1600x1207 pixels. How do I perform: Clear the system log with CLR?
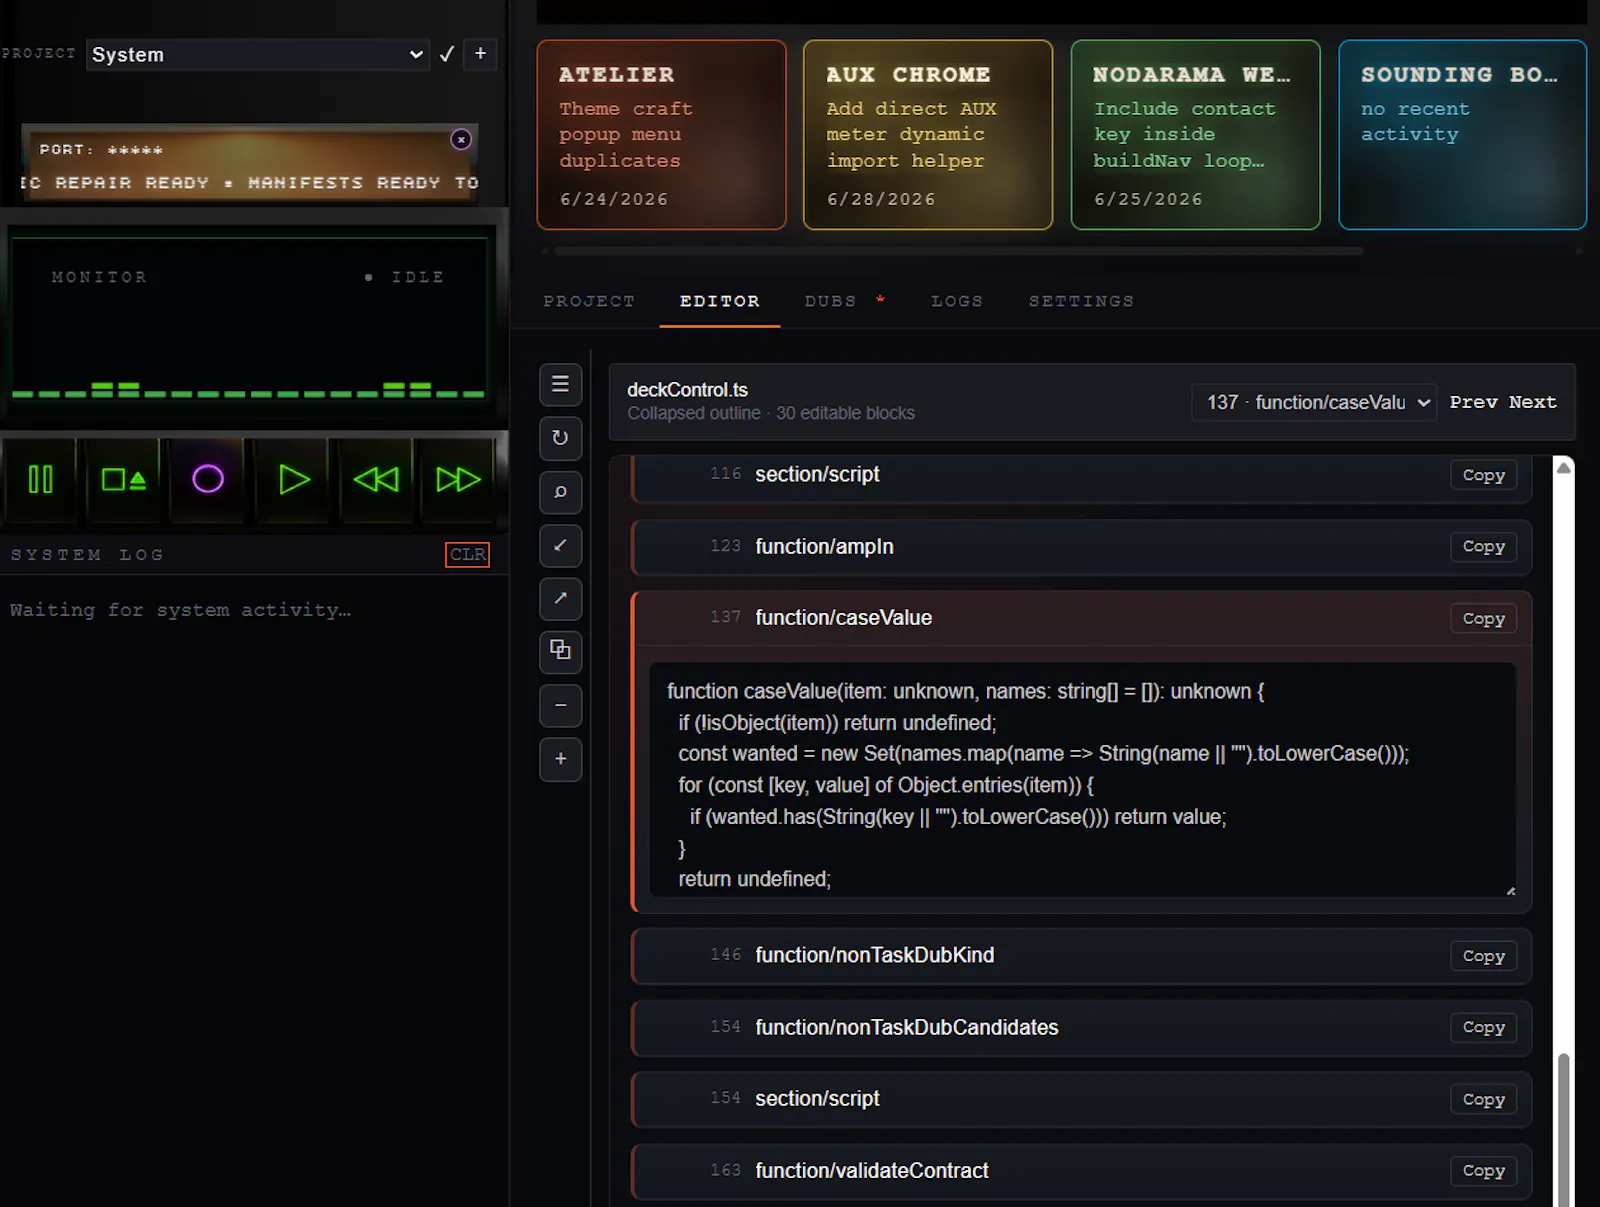tap(467, 554)
